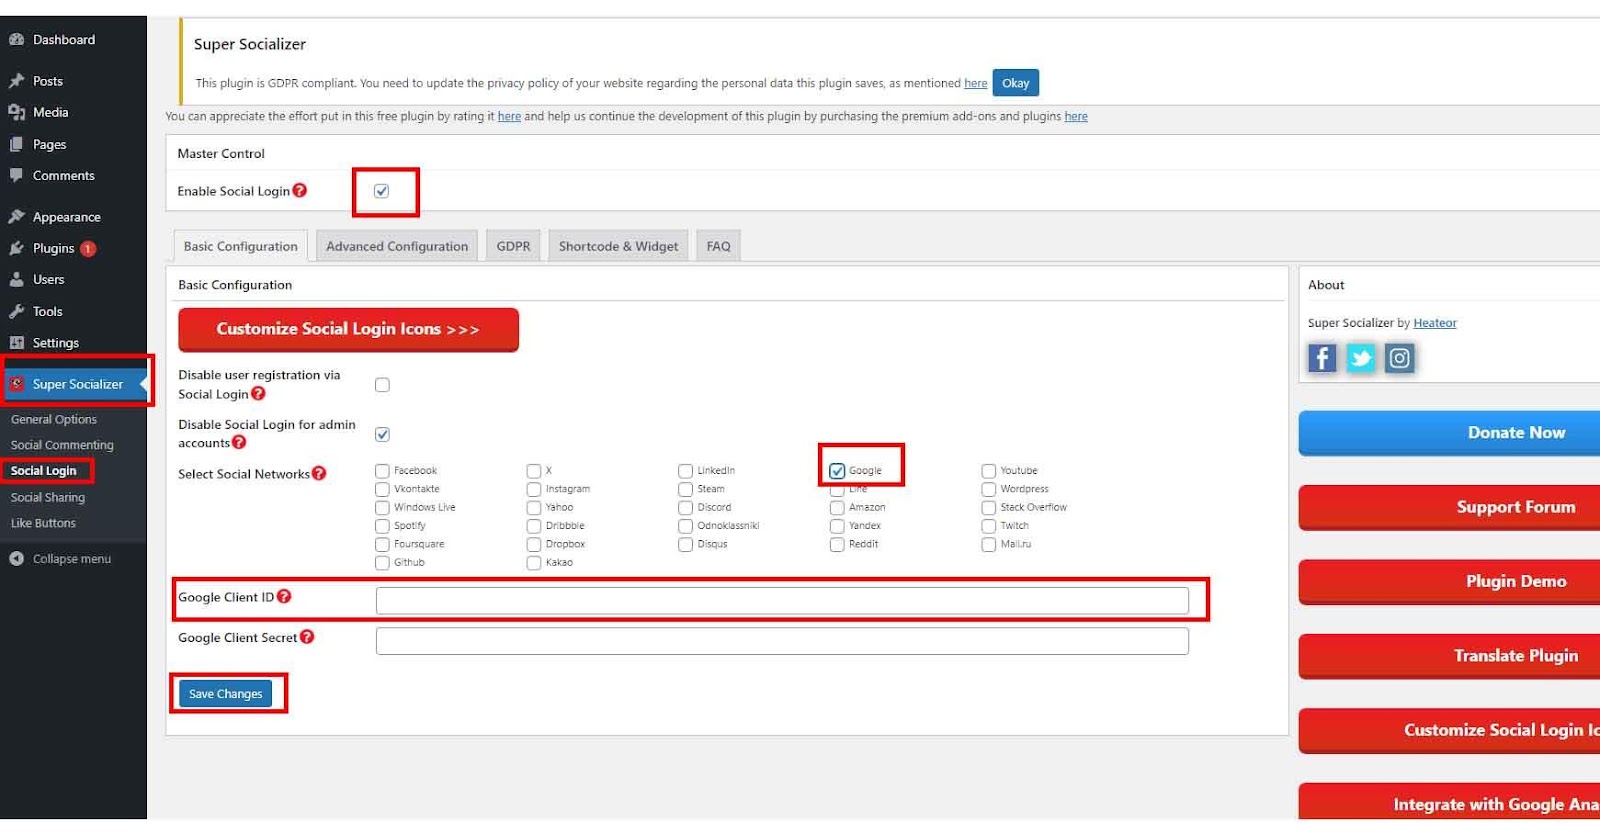Enable the Twitch network checkbox

pos(988,526)
